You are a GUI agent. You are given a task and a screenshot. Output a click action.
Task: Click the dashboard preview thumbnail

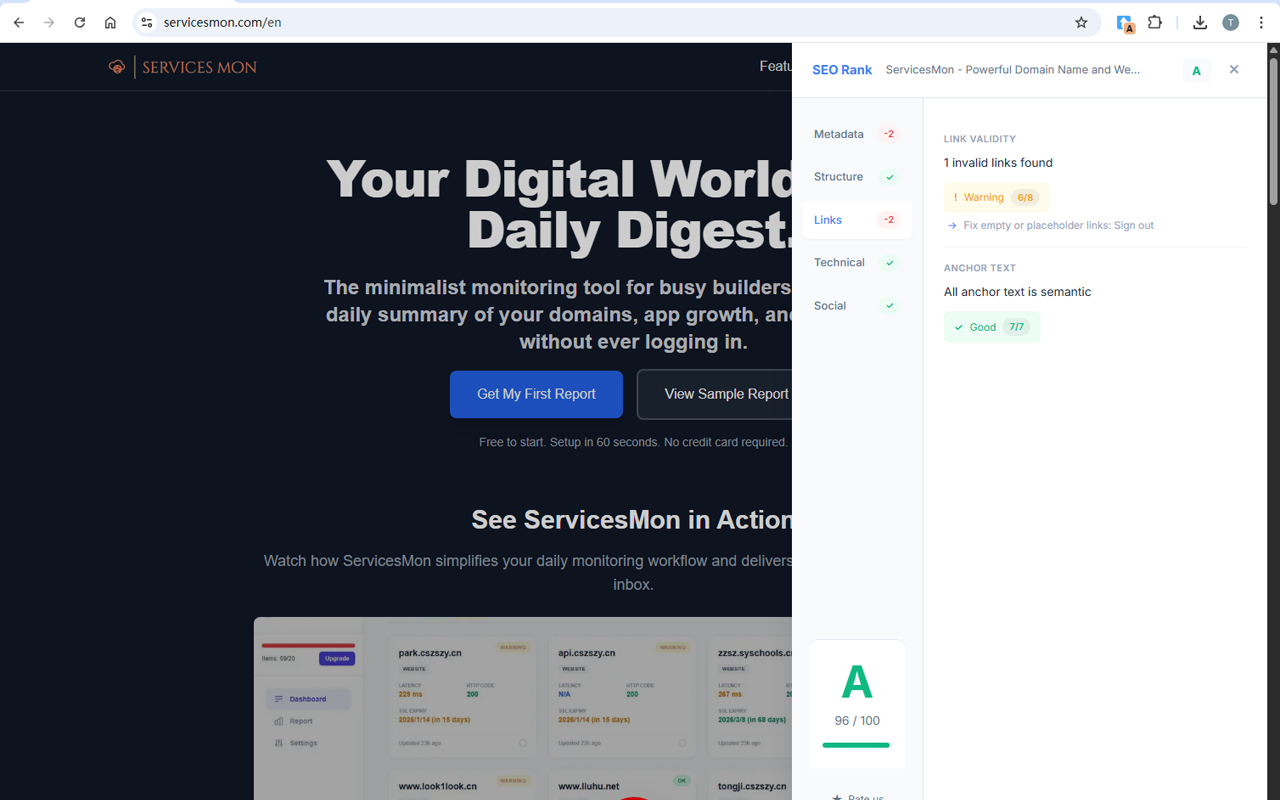point(522,708)
